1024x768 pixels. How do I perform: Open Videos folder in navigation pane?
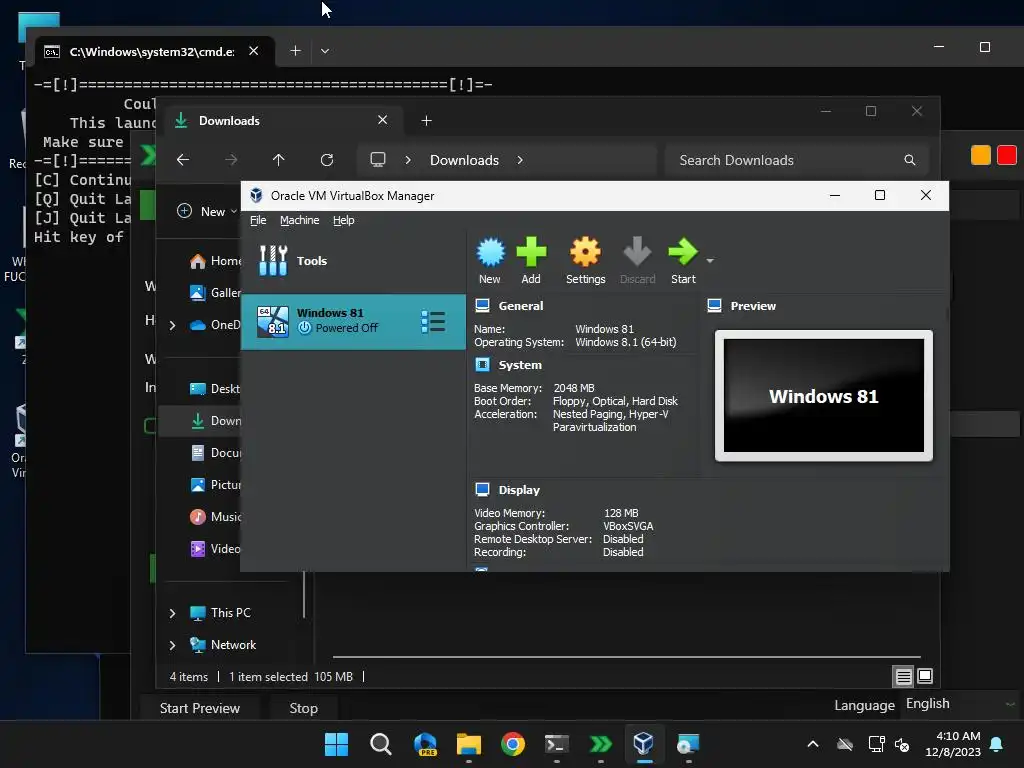tap(215, 549)
